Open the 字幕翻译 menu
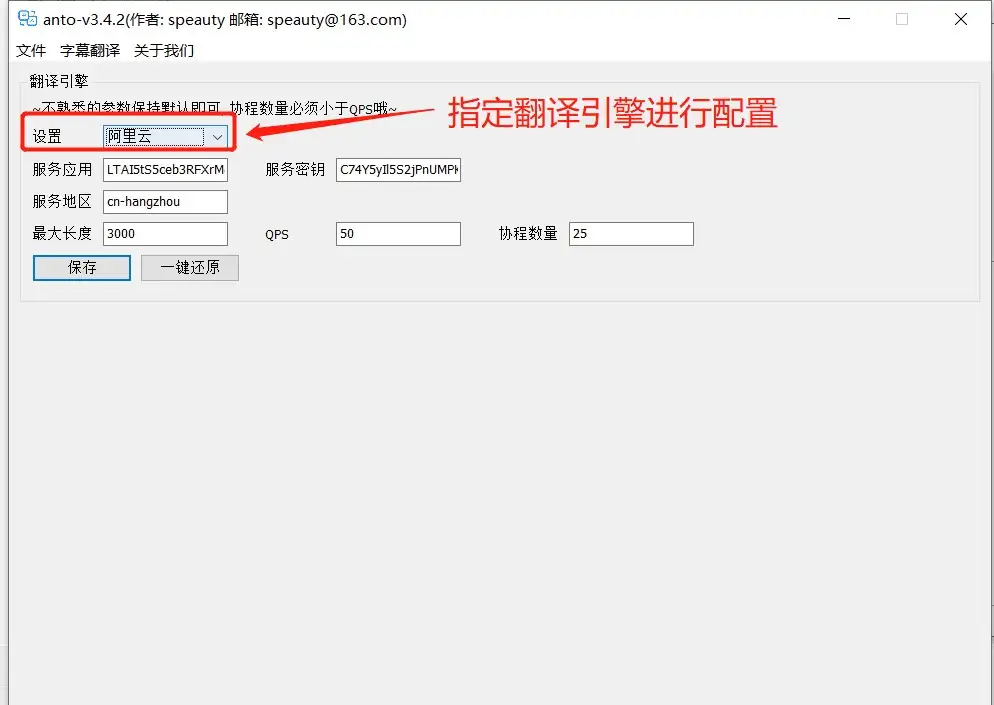 (x=89, y=50)
